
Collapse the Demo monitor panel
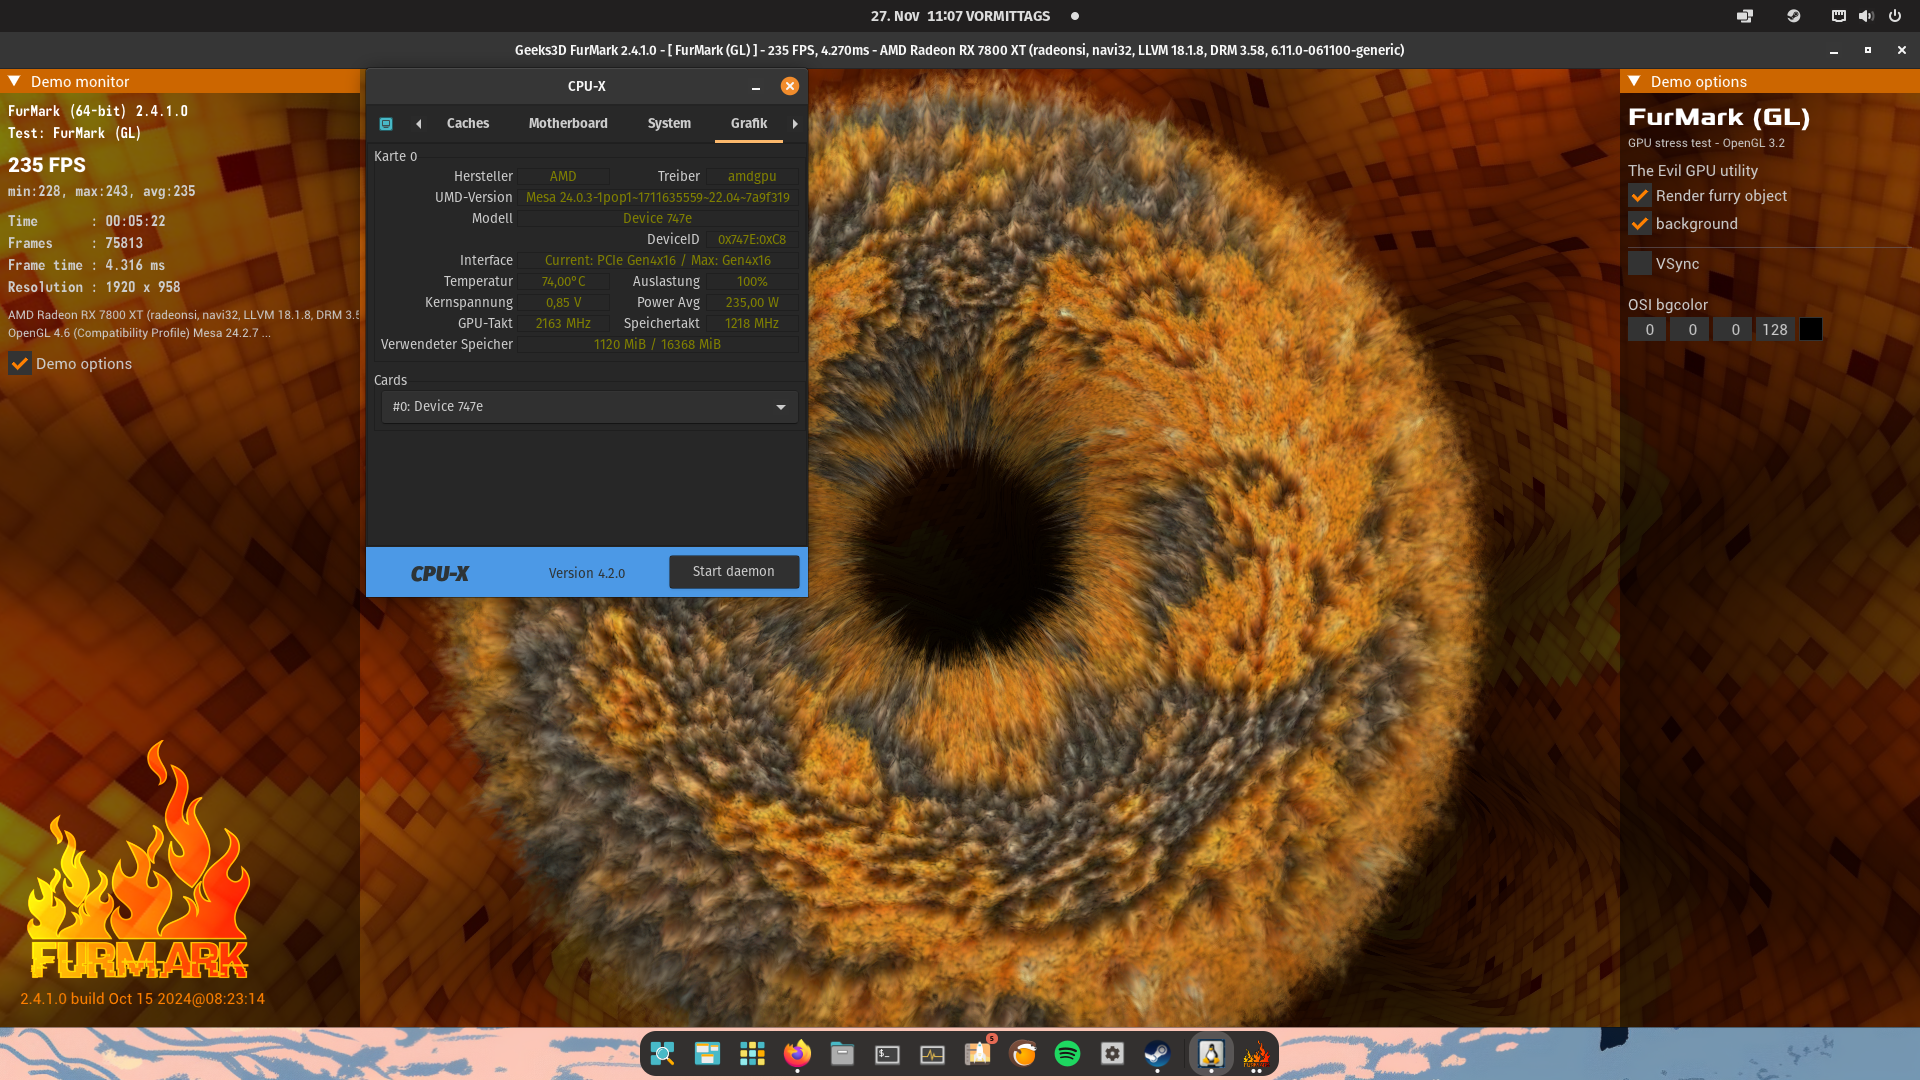tap(14, 81)
